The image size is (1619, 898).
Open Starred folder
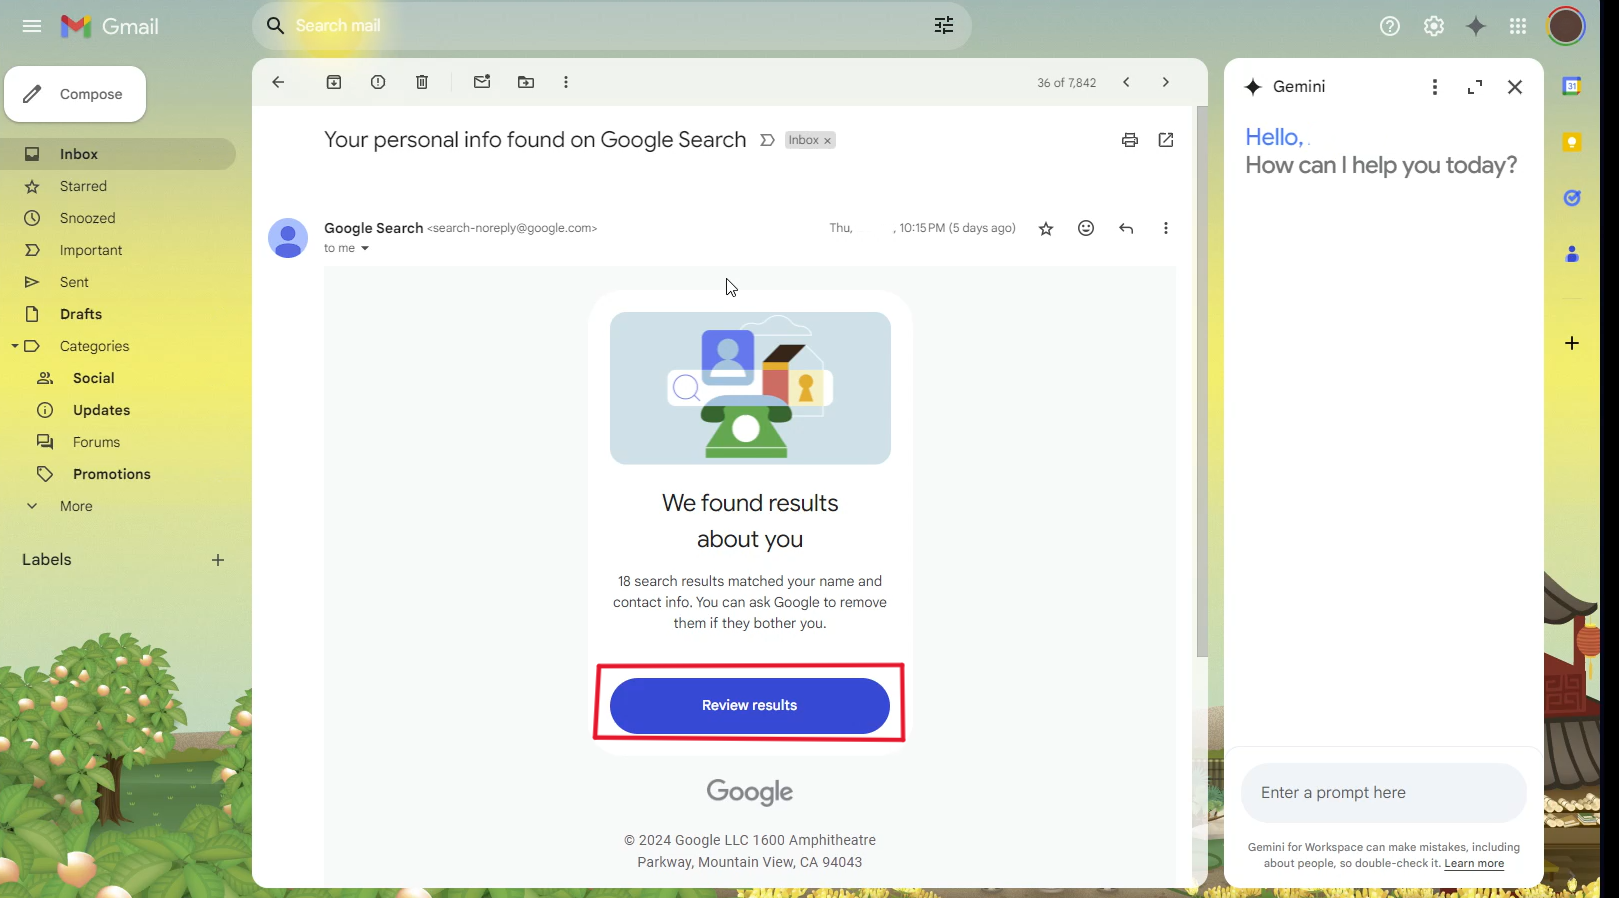tap(118, 186)
